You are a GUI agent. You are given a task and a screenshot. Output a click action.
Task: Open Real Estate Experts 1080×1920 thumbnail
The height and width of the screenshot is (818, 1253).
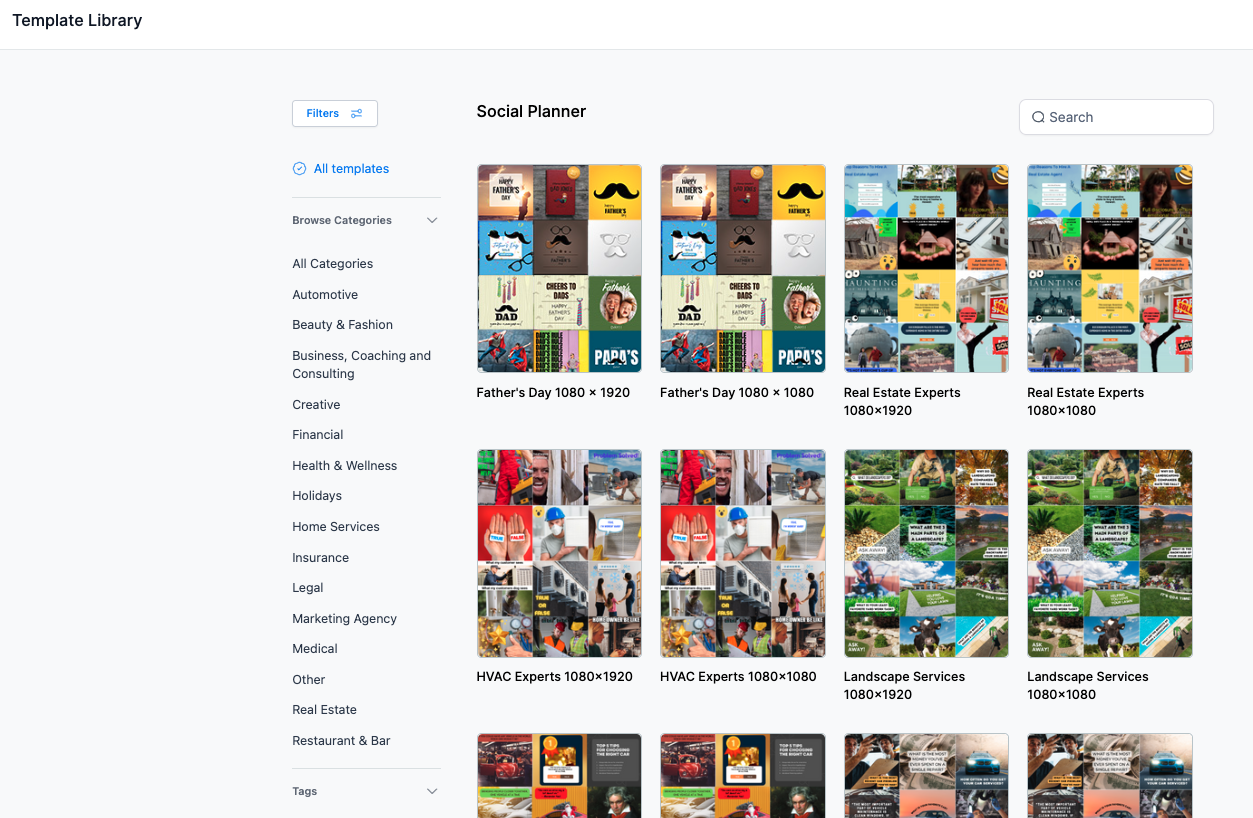926,269
